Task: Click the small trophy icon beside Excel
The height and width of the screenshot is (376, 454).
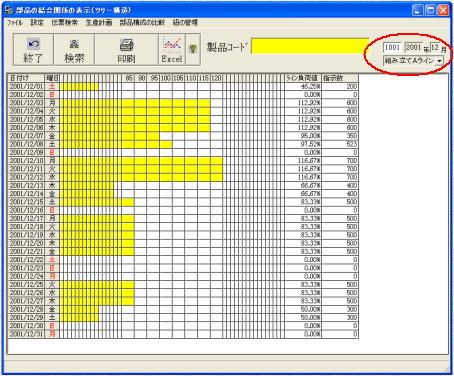Action: (x=193, y=49)
